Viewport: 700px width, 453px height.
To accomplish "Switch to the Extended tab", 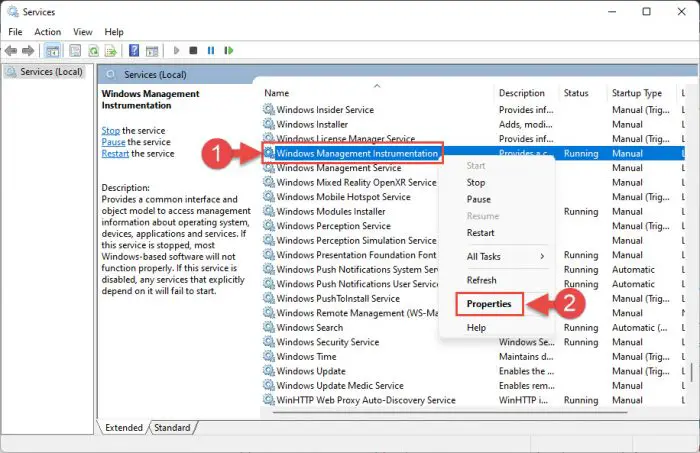I will (124, 428).
